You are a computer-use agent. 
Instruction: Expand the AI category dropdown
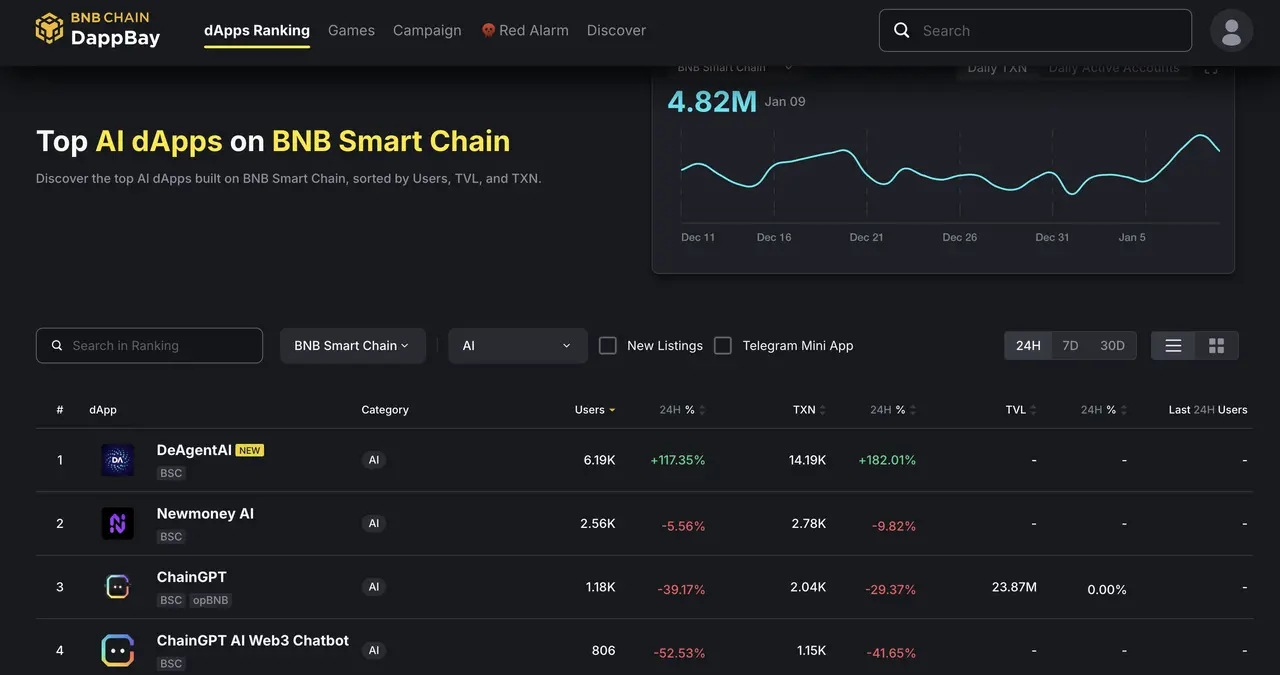[517, 345]
